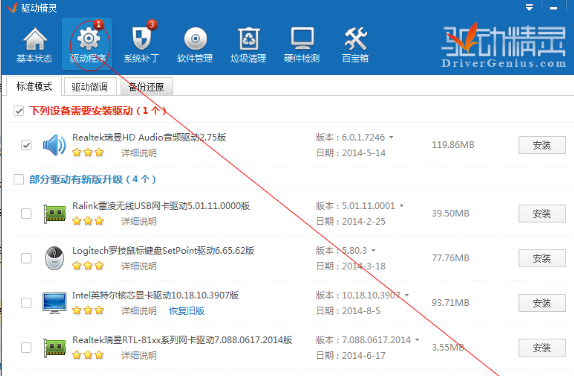Viewport: 574px width, 376px height.
Task: Click star rating of Logitech SetPoint driver
Action: (88, 266)
